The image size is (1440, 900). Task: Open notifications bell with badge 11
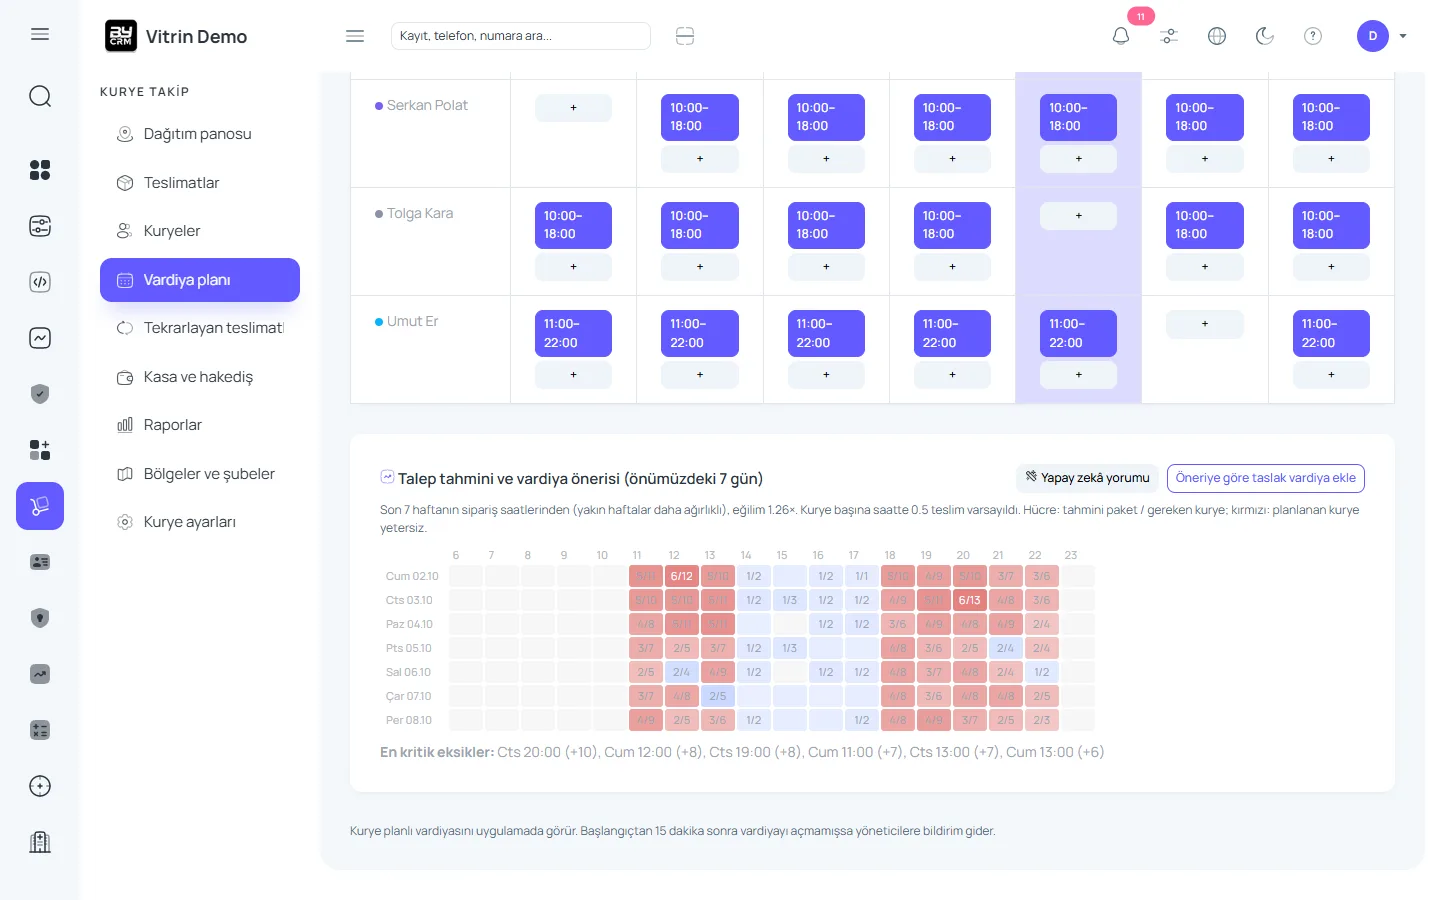coord(1121,36)
